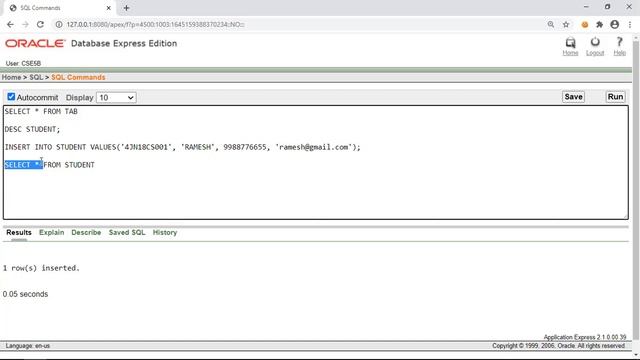The width and height of the screenshot is (640, 360).
Task: Click the editor resize grip corner
Action: [625, 216]
